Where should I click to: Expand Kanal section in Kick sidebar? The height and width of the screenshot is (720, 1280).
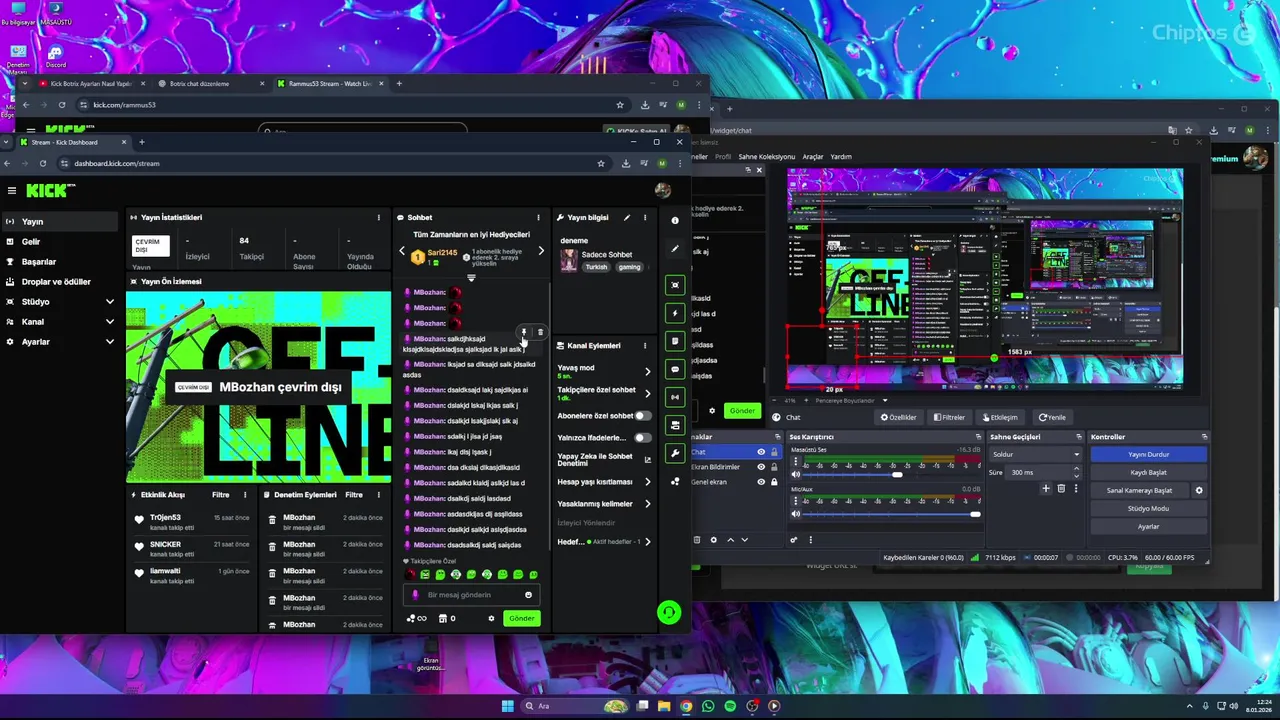tap(109, 321)
